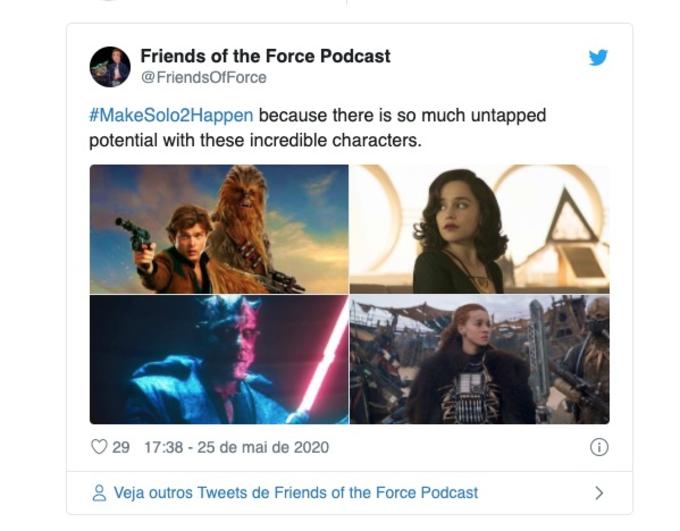680x531 pixels.
Task: Open the Han Solo and Chewbacca image
Action: point(219,229)
